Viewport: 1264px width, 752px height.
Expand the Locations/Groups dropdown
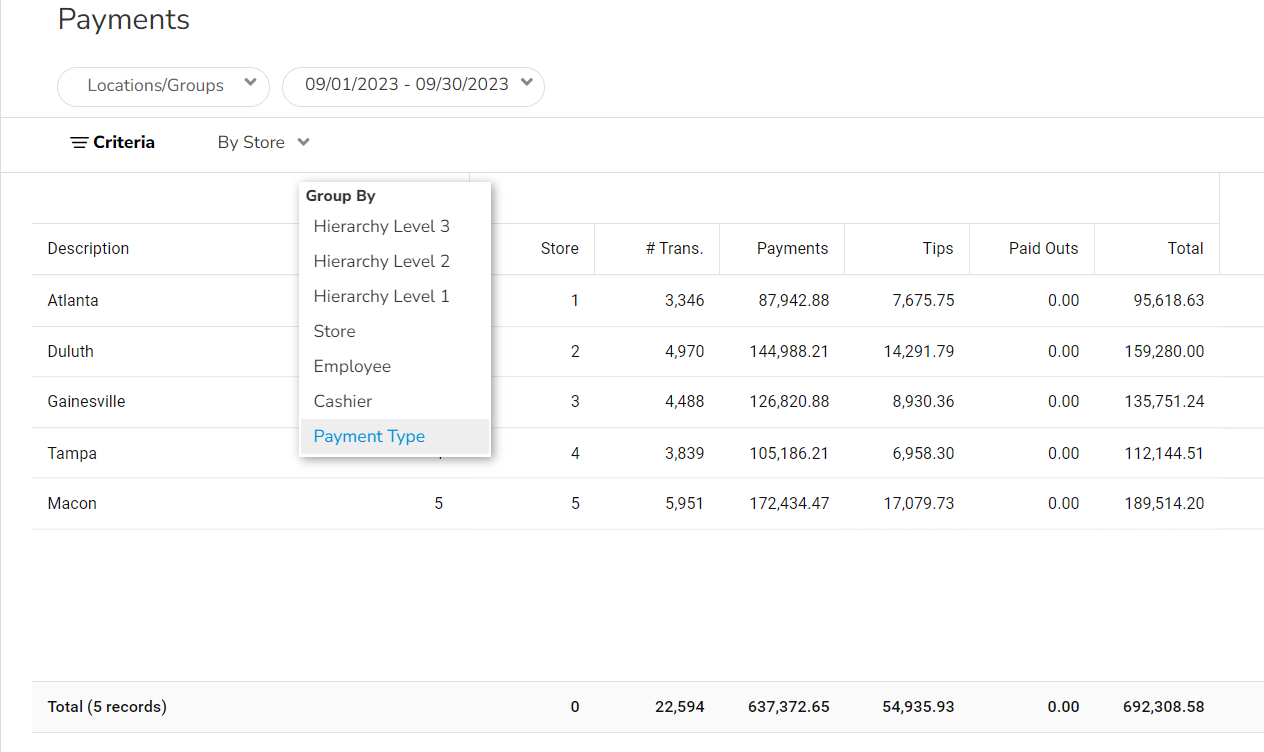click(164, 86)
